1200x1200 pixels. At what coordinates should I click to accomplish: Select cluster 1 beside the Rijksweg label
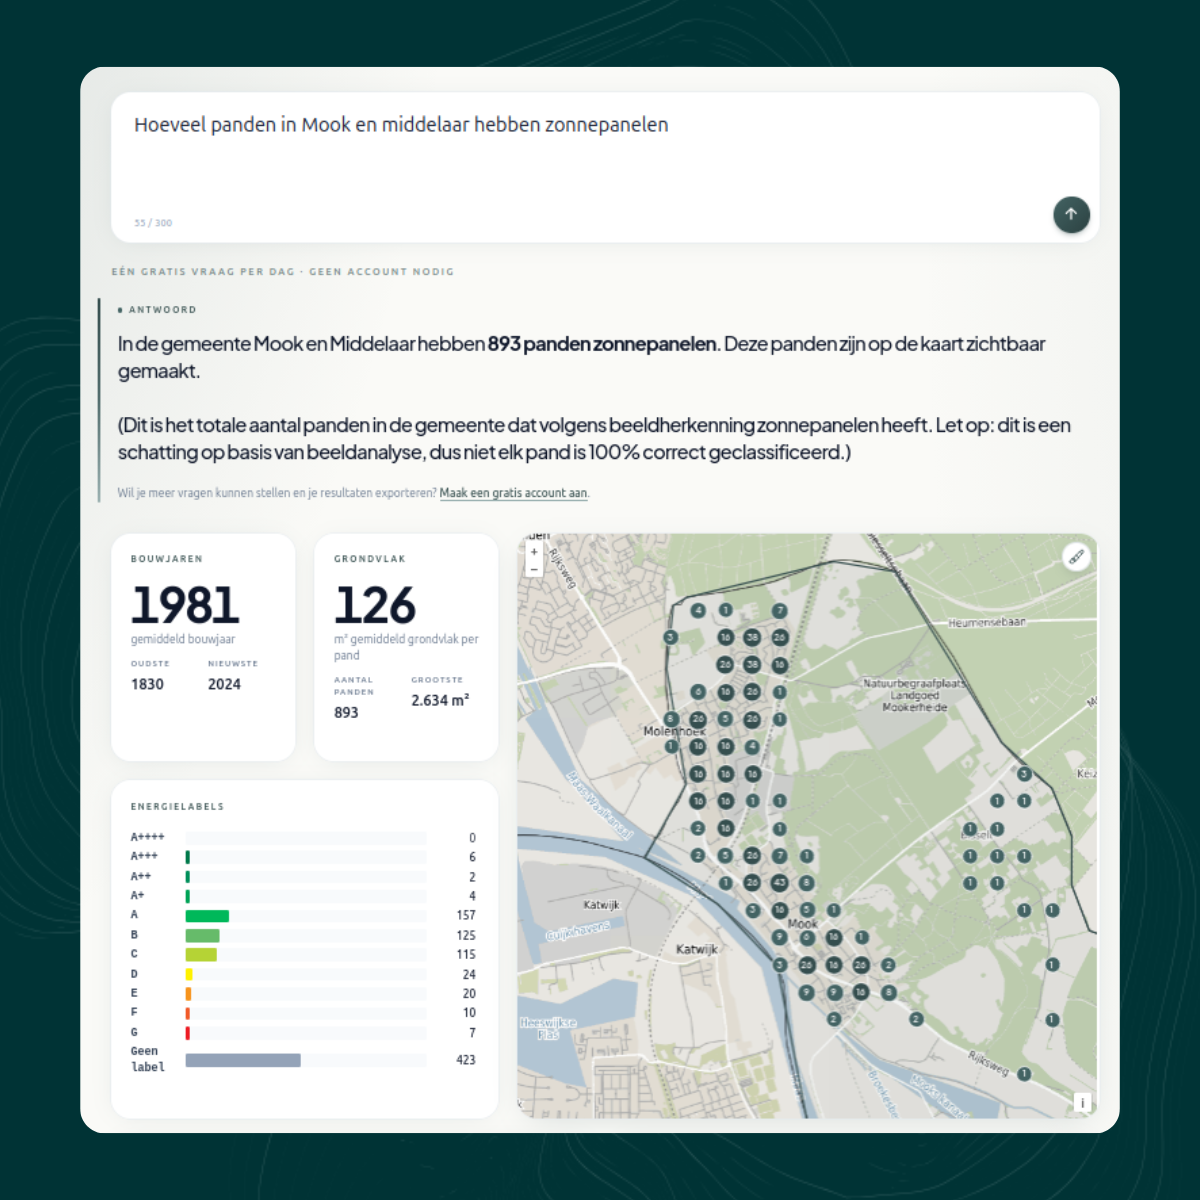point(1024,1074)
